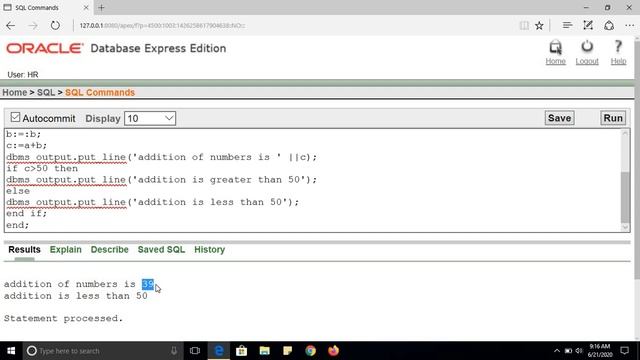Image resolution: width=640 pixels, height=360 pixels.
Task: Add page to favorites star icon
Action: click(539, 25)
